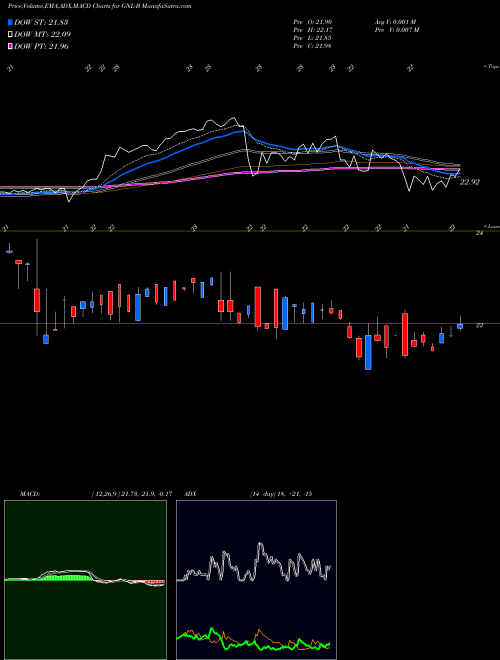
Task: Click the 'MACD:' panel heading
Action: pos(30,494)
